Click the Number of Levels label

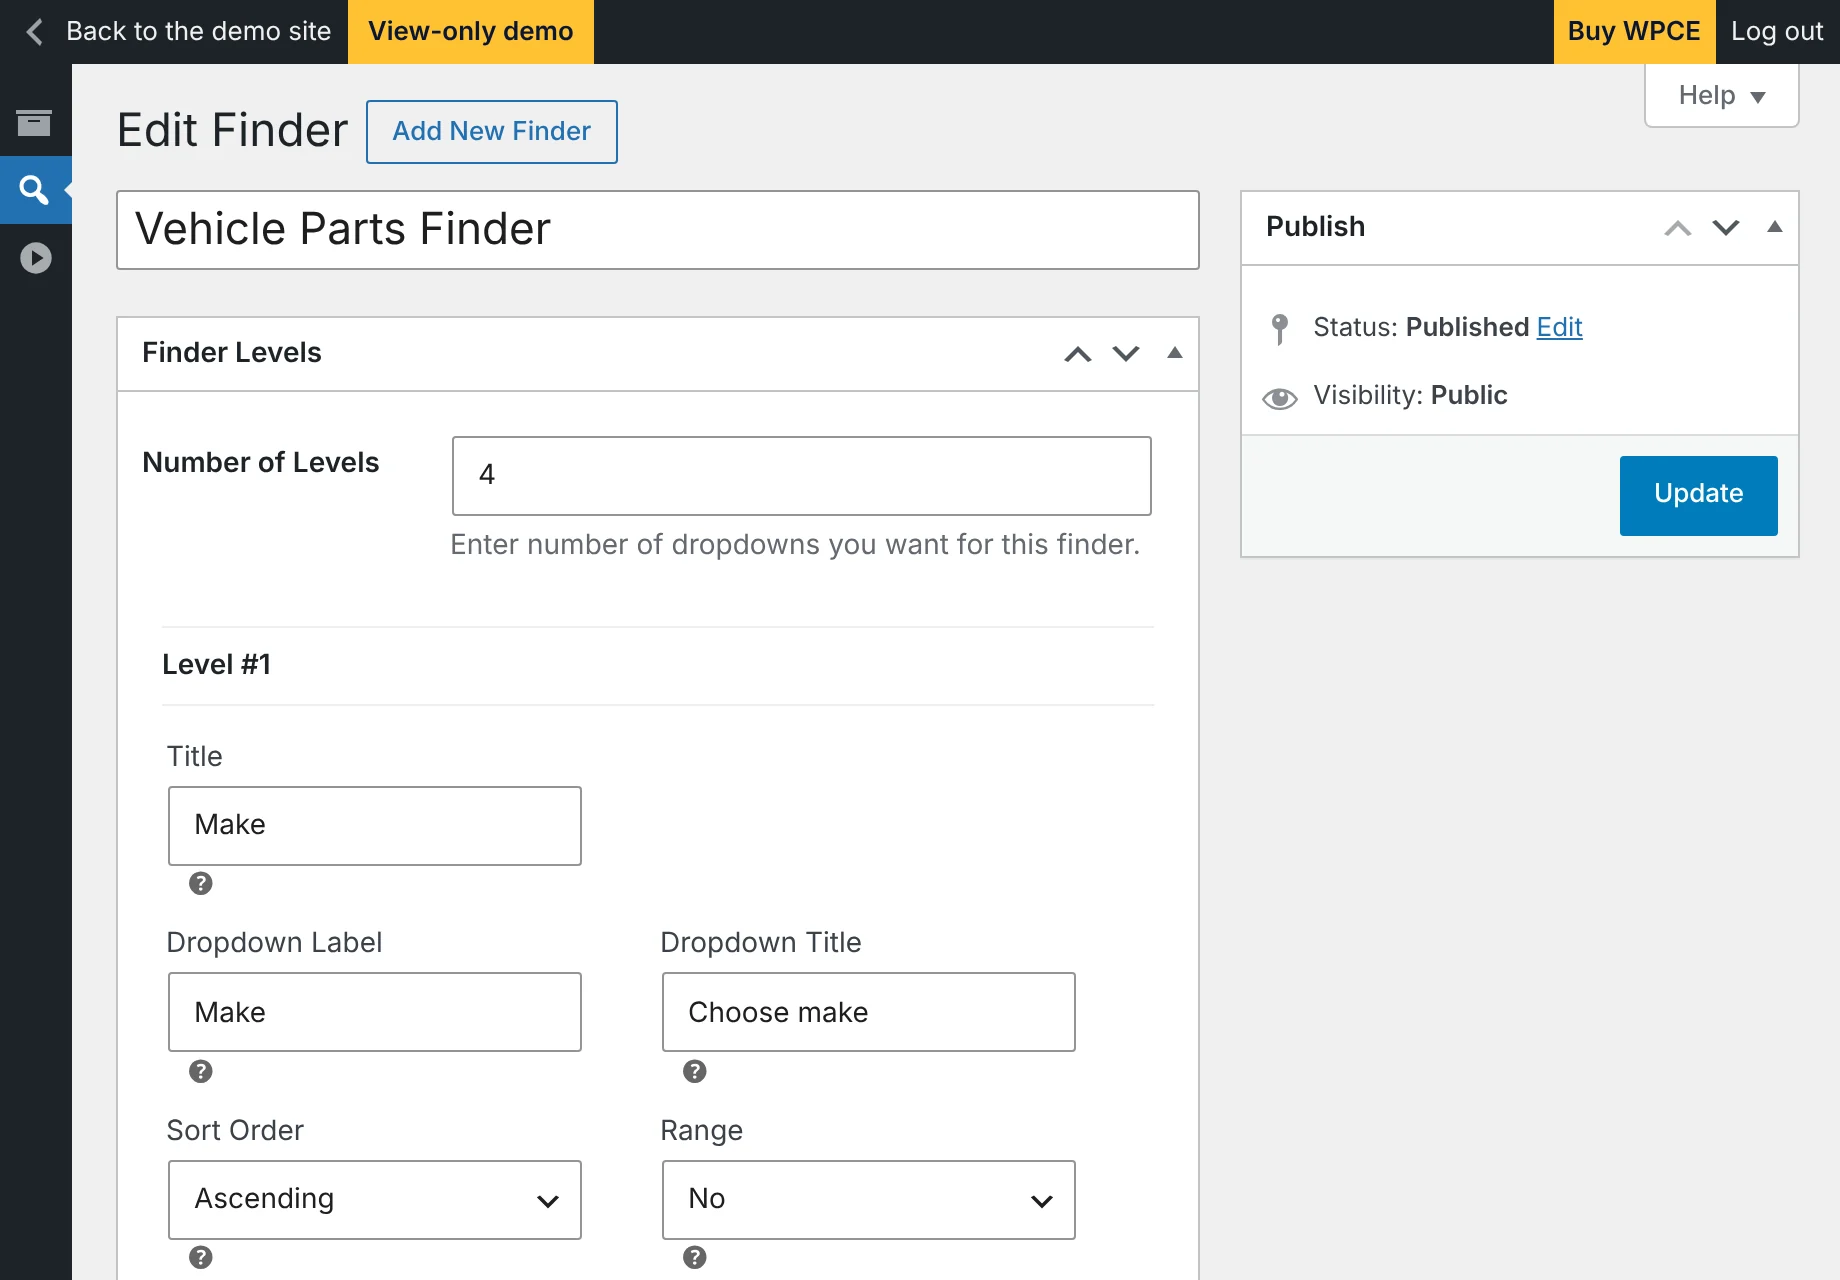(x=261, y=462)
